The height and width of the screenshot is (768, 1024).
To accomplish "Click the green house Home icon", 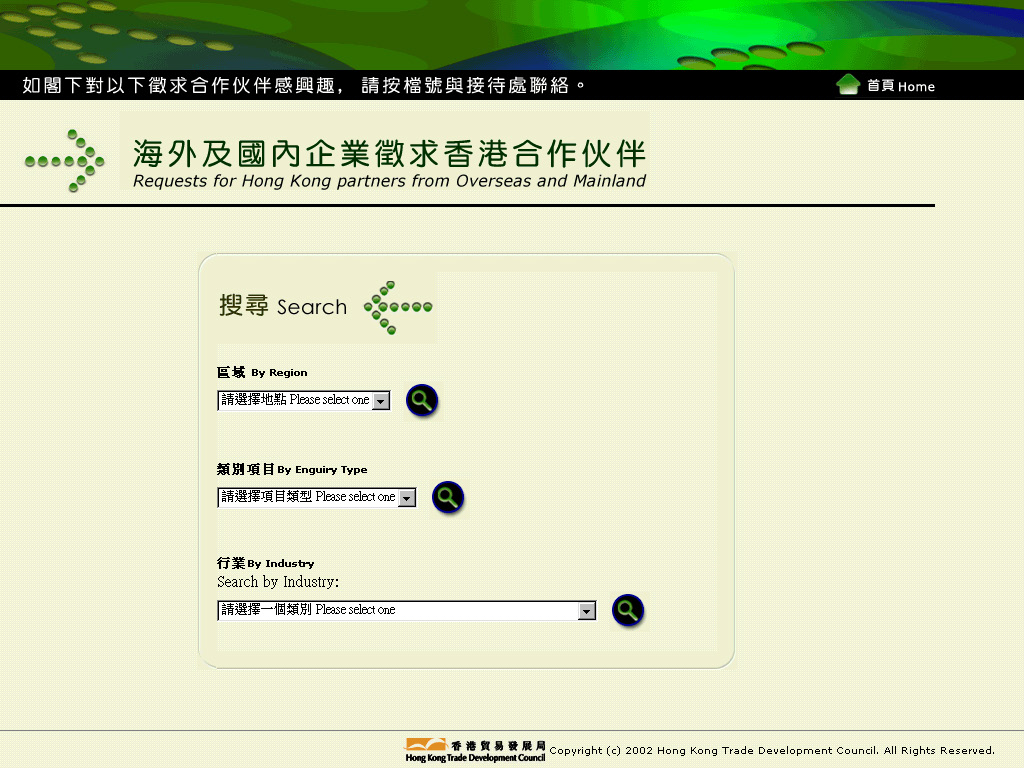I will point(848,85).
